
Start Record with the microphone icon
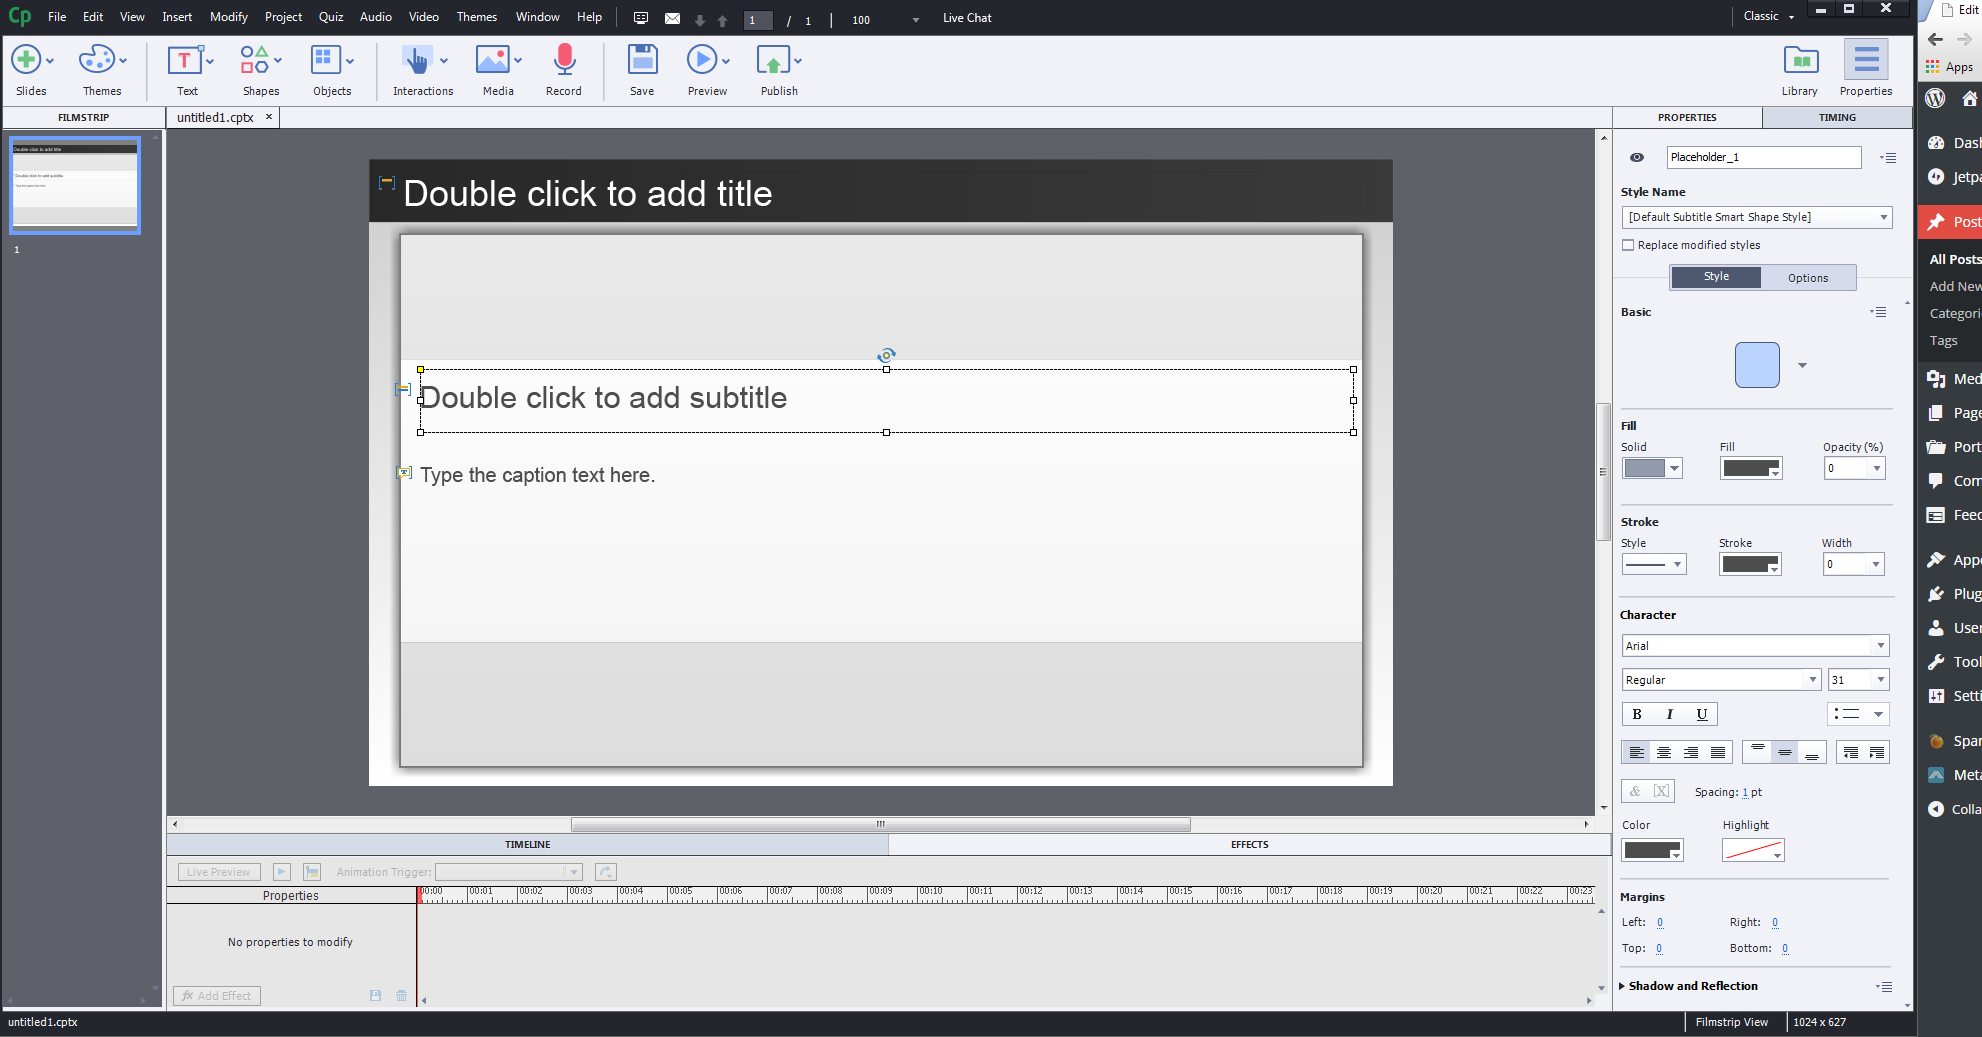coord(564,60)
